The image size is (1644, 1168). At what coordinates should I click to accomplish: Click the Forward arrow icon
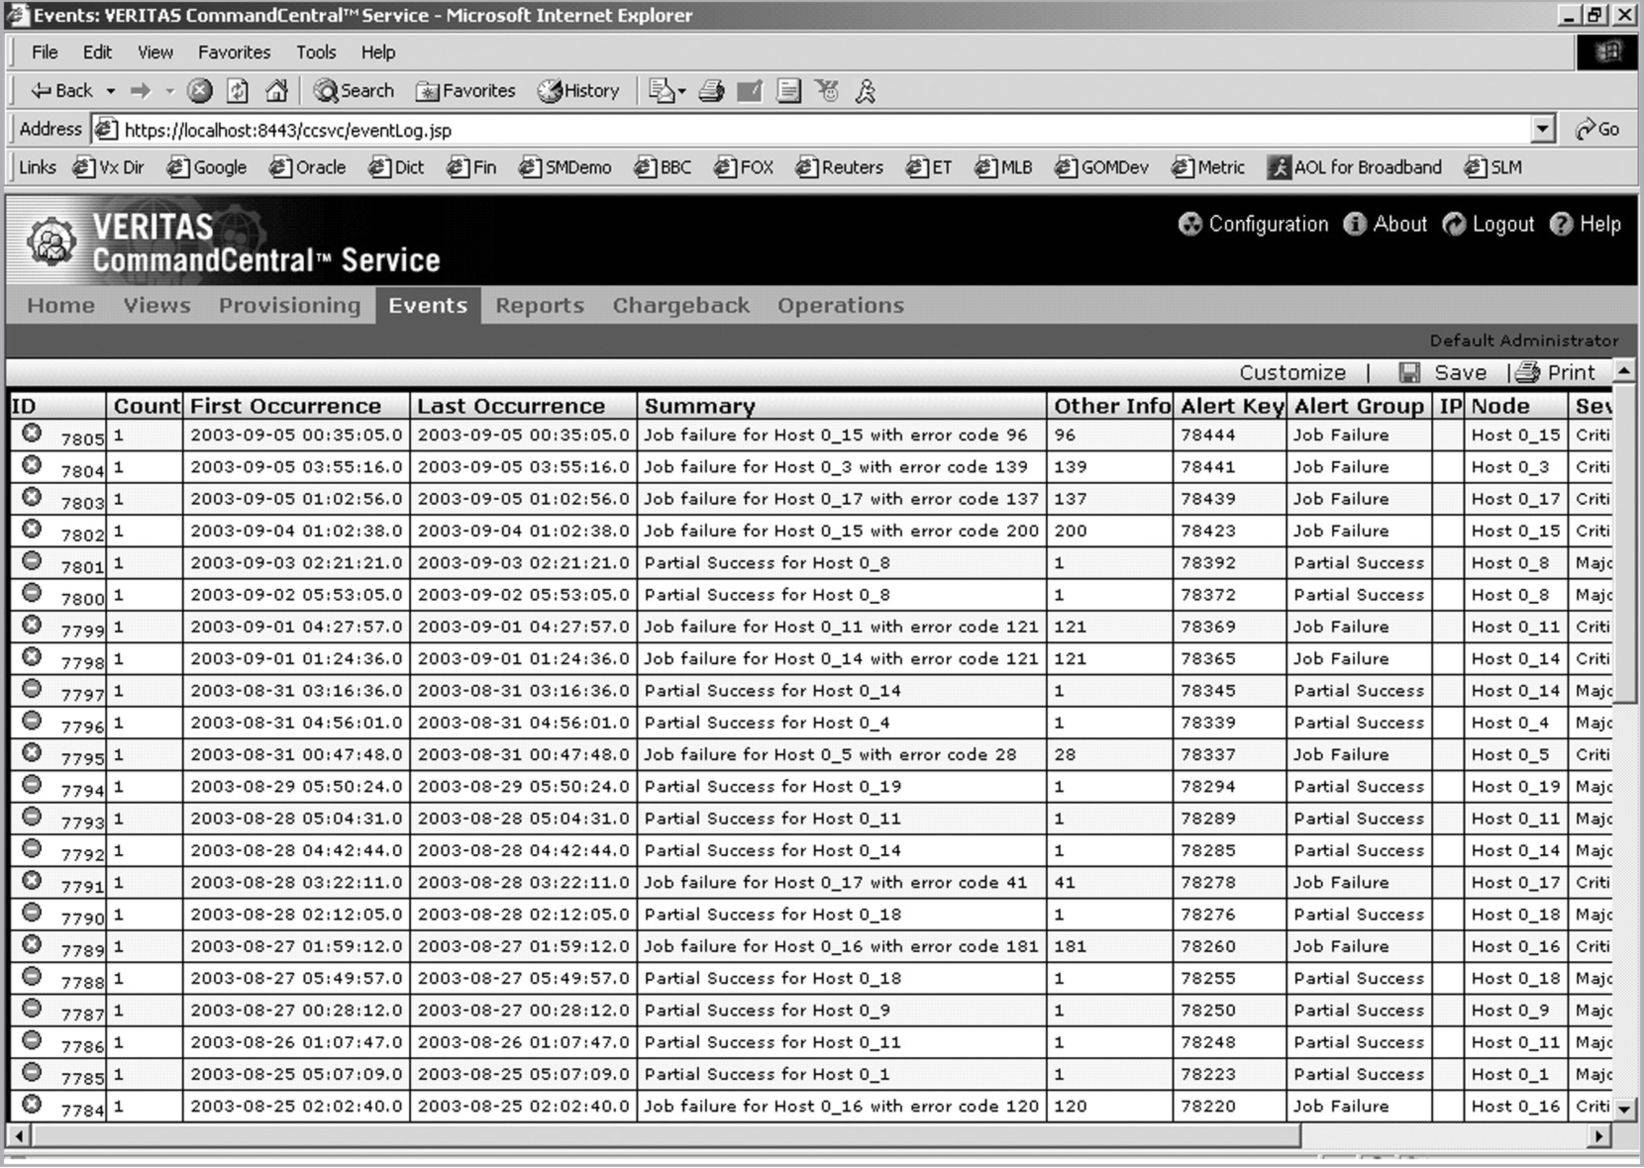point(140,91)
